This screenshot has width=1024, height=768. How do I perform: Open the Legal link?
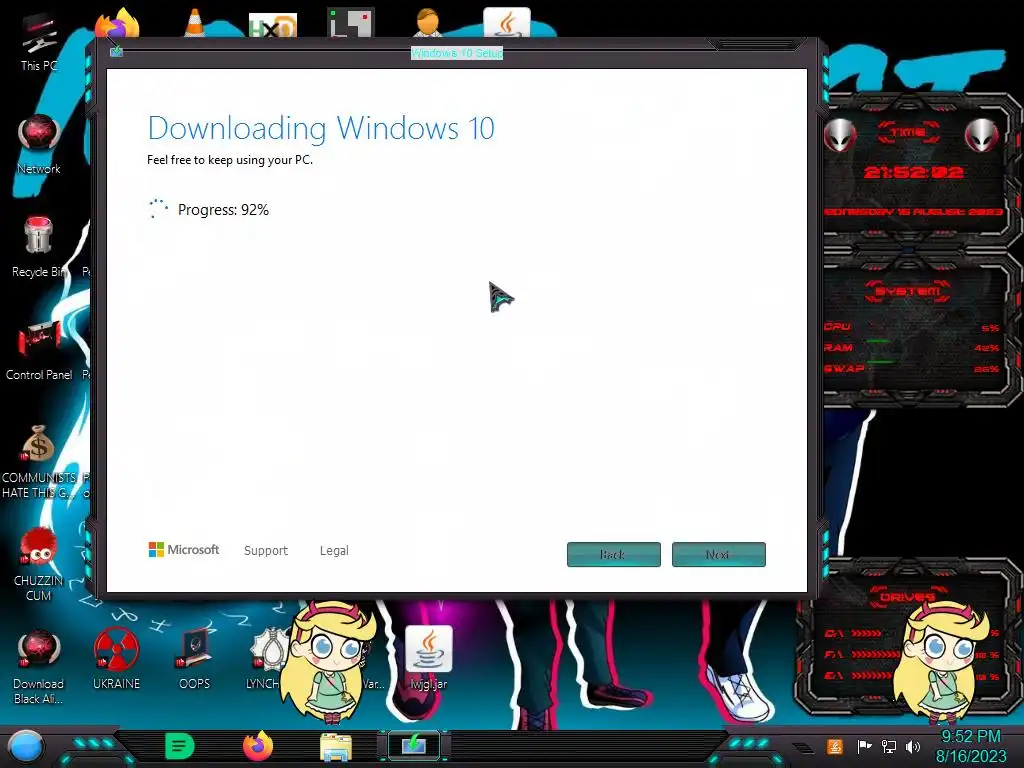334,551
